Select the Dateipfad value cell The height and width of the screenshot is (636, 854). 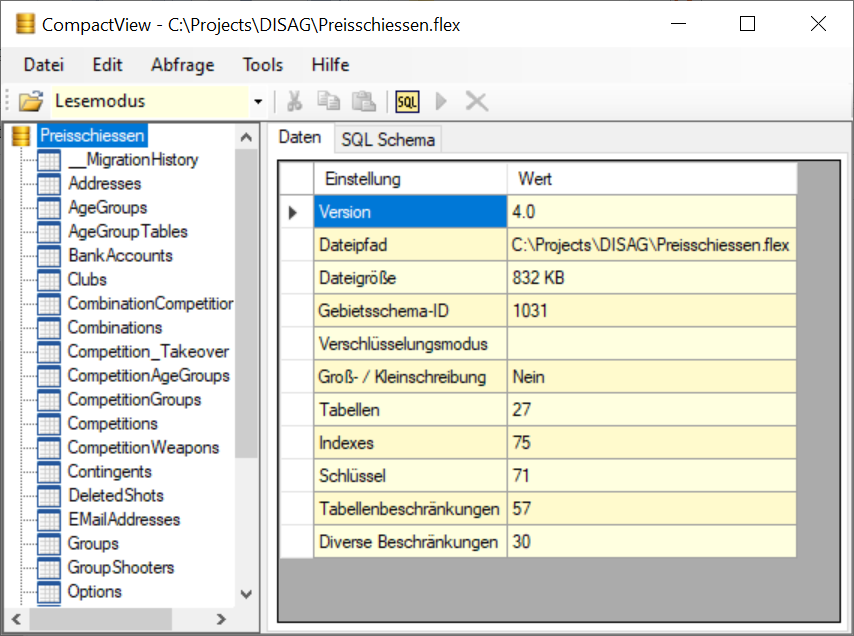point(650,245)
